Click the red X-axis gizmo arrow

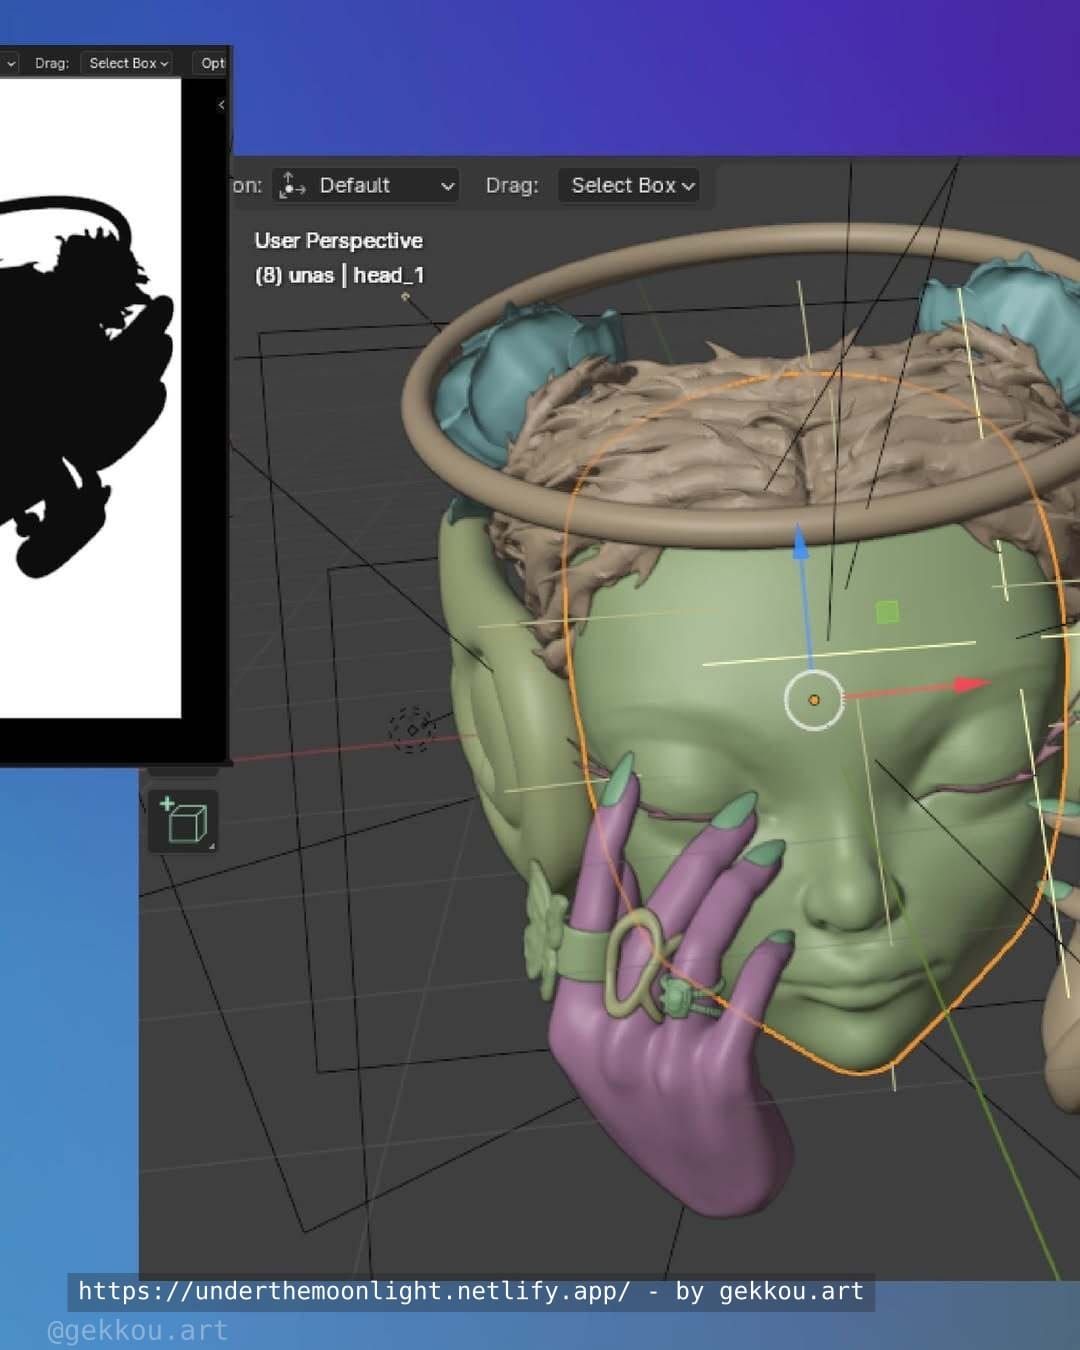tap(968, 685)
